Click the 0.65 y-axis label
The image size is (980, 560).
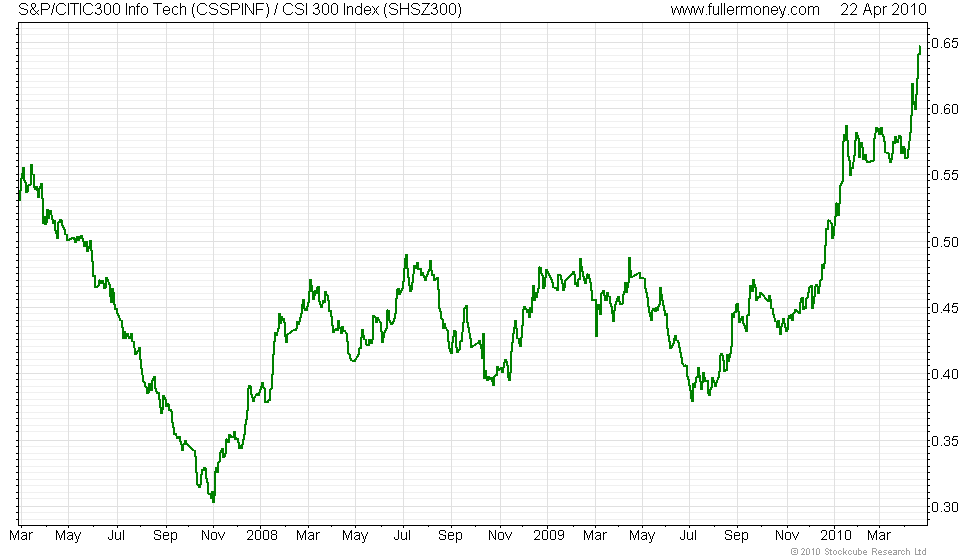(944, 43)
